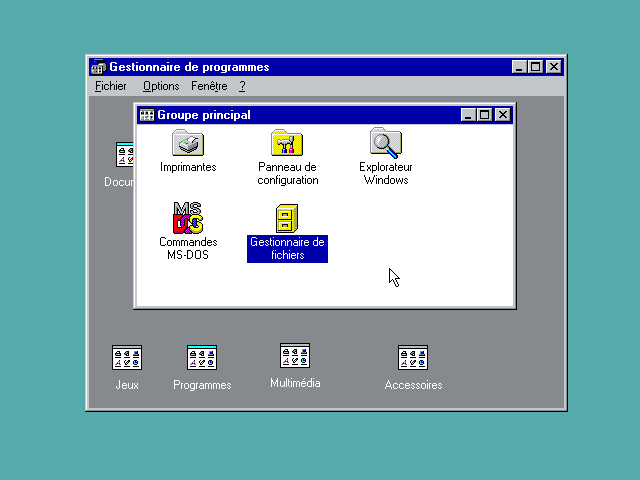
Task: Click the 'Programmes' group label
Action: coord(202,385)
